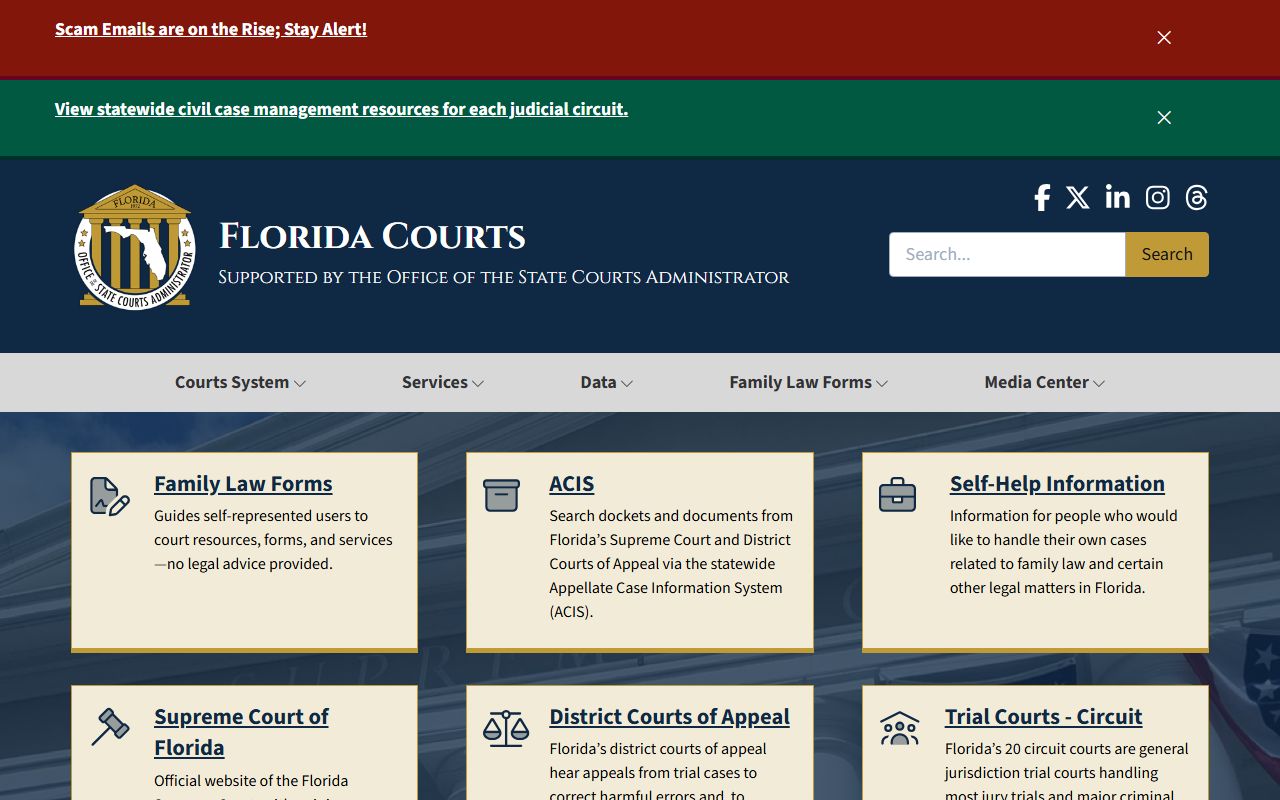Screen dimensions: 1280x800
Task: Open the Trial Courts - Circuit link
Action: pos(1043,717)
